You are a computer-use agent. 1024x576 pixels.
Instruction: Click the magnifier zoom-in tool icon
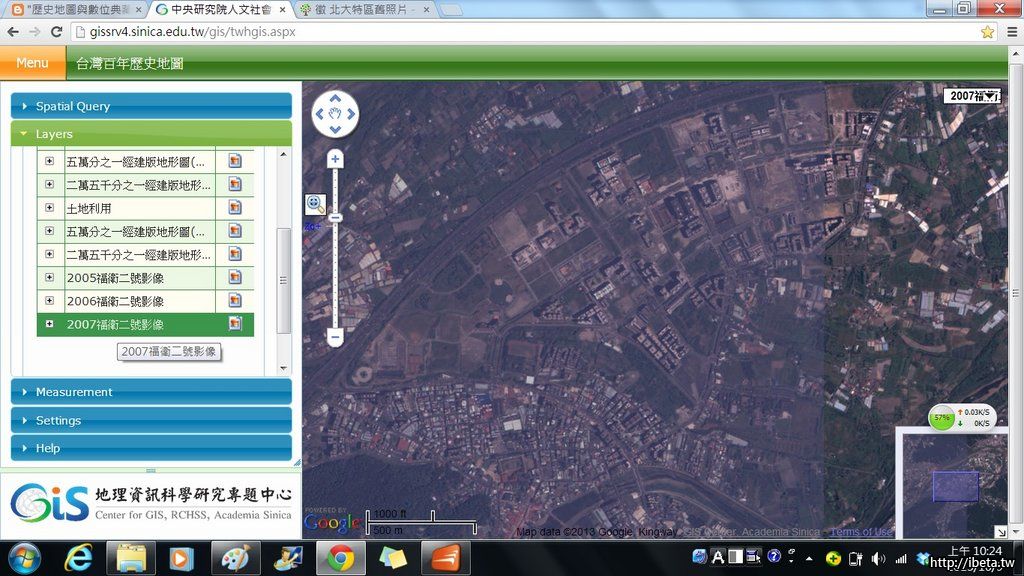[x=314, y=204]
